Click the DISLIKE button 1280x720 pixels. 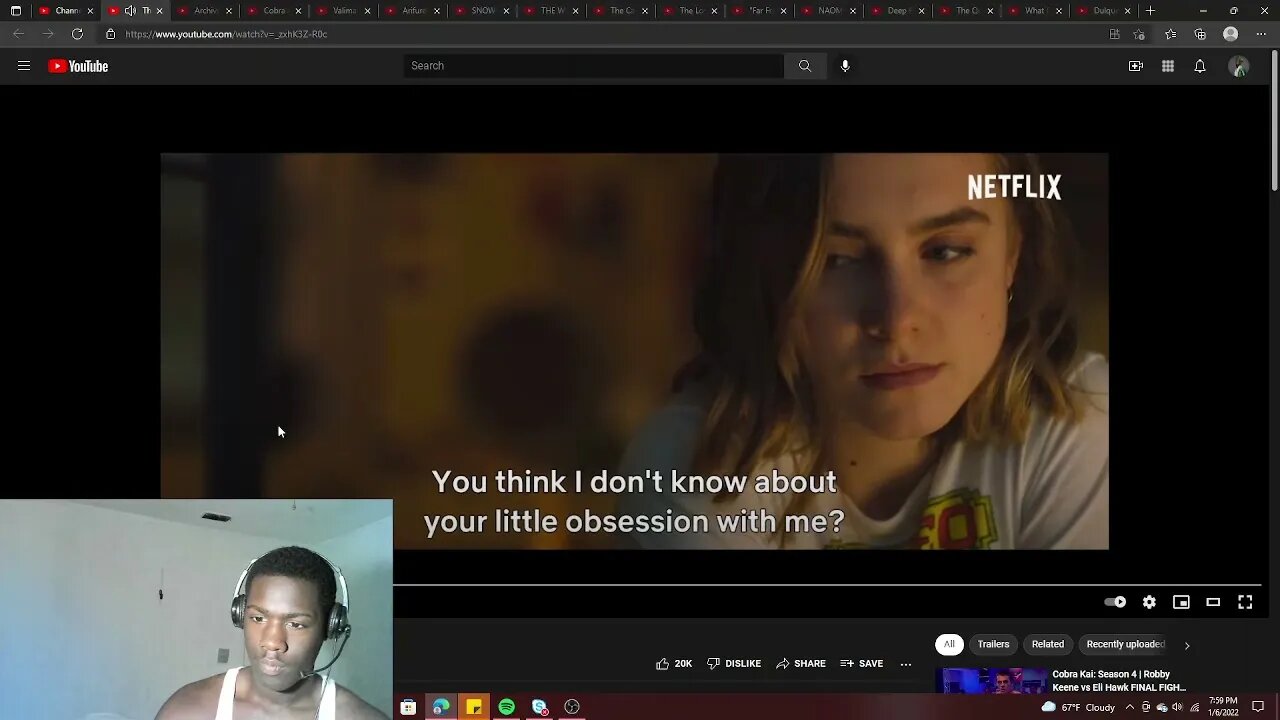[734, 663]
